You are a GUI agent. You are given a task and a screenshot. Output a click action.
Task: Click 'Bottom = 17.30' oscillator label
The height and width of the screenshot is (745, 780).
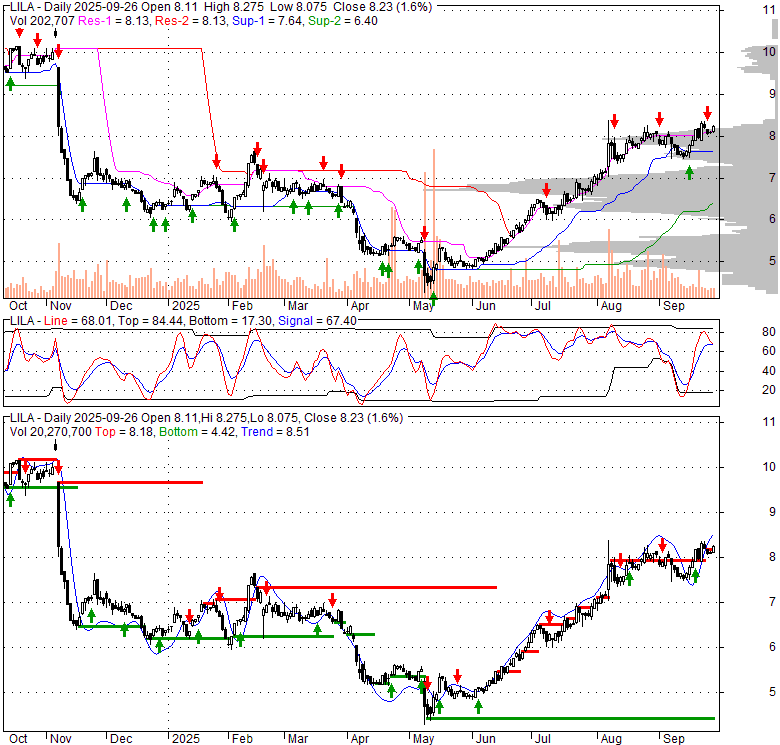tap(231, 321)
